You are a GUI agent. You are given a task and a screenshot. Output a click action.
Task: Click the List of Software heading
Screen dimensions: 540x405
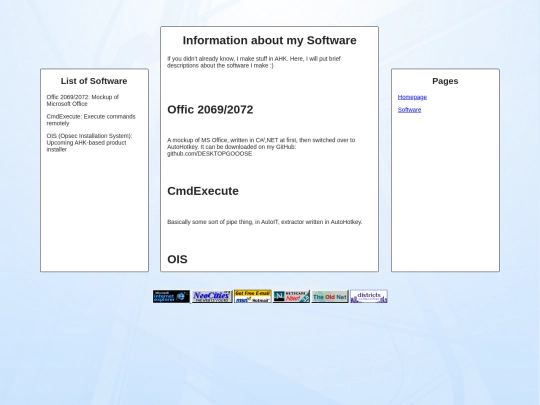94,81
